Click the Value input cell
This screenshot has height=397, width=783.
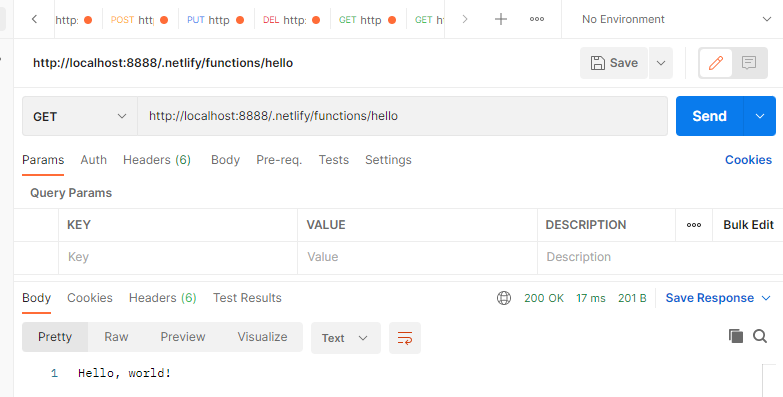(417, 257)
